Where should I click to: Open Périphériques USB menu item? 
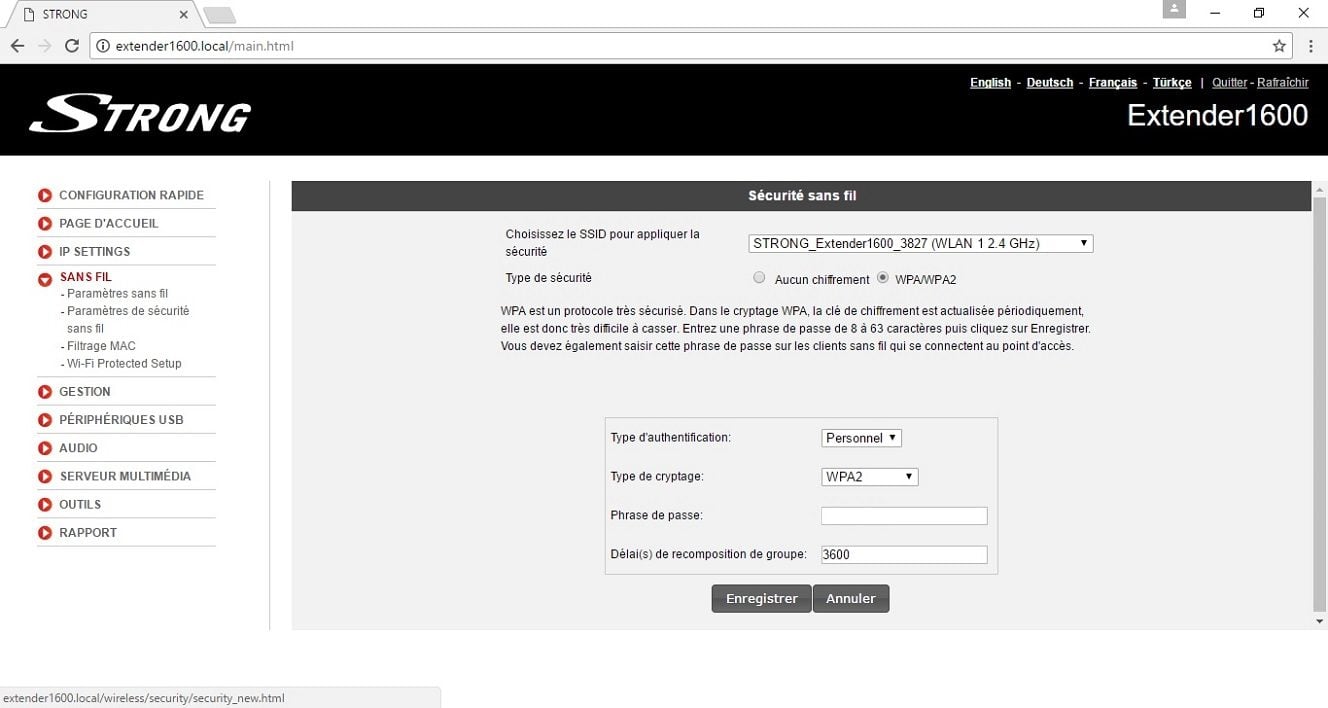(x=121, y=420)
